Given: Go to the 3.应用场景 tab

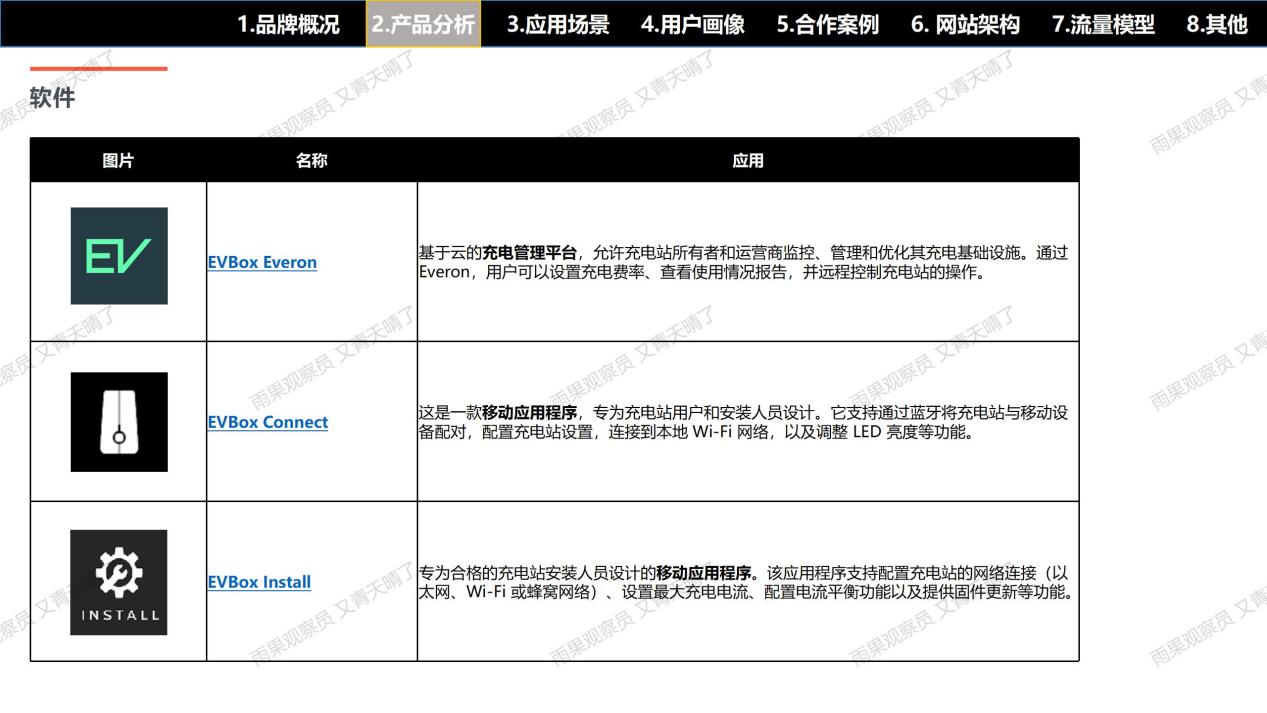Looking at the screenshot, I should click(558, 24).
